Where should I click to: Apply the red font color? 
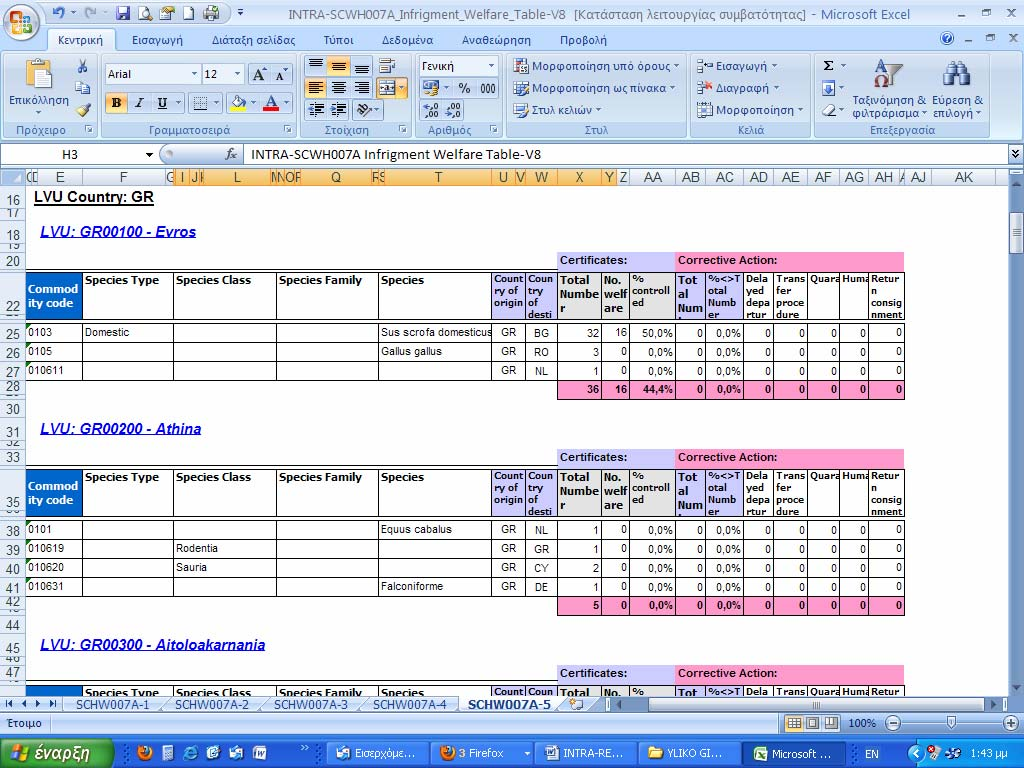coord(271,103)
